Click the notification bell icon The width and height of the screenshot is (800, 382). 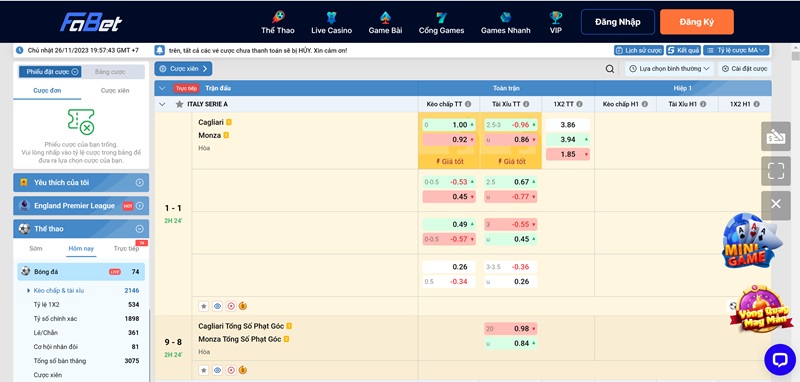[x=160, y=50]
